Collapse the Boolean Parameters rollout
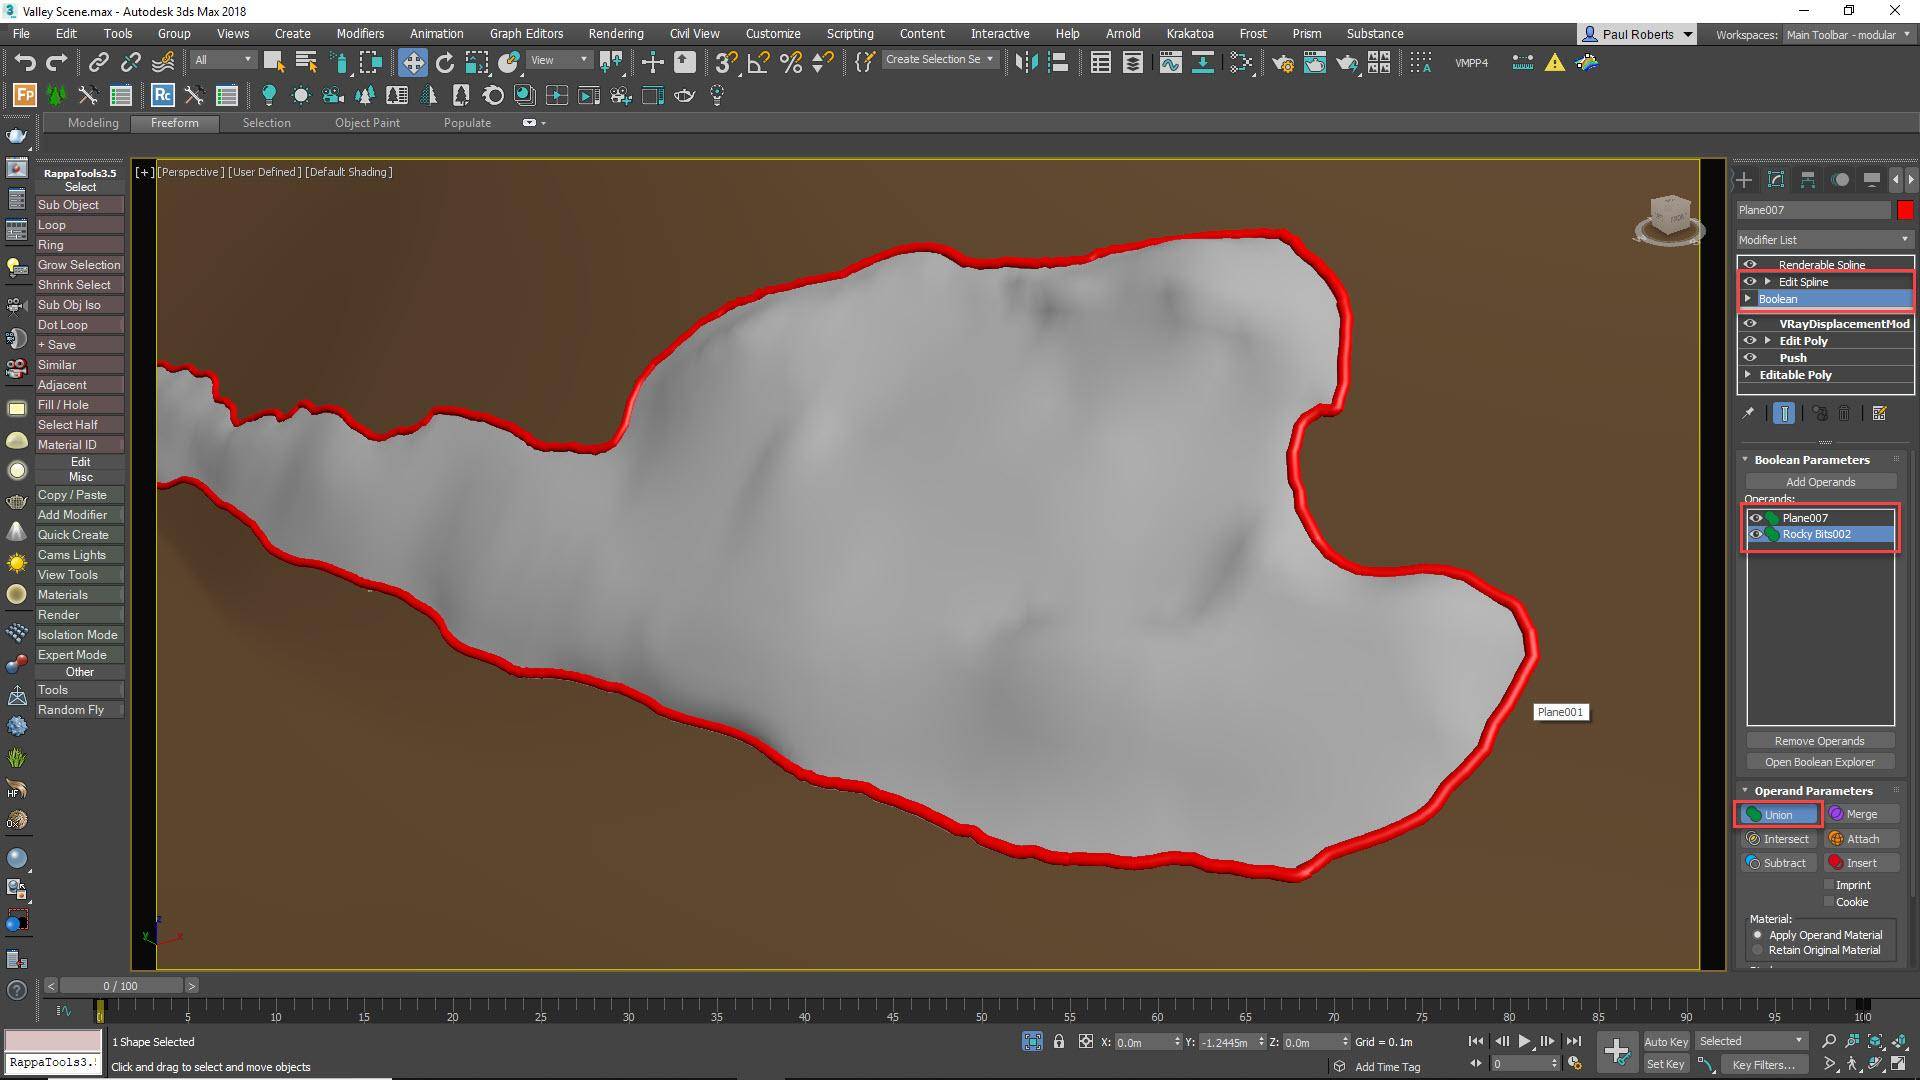 [1746, 459]
